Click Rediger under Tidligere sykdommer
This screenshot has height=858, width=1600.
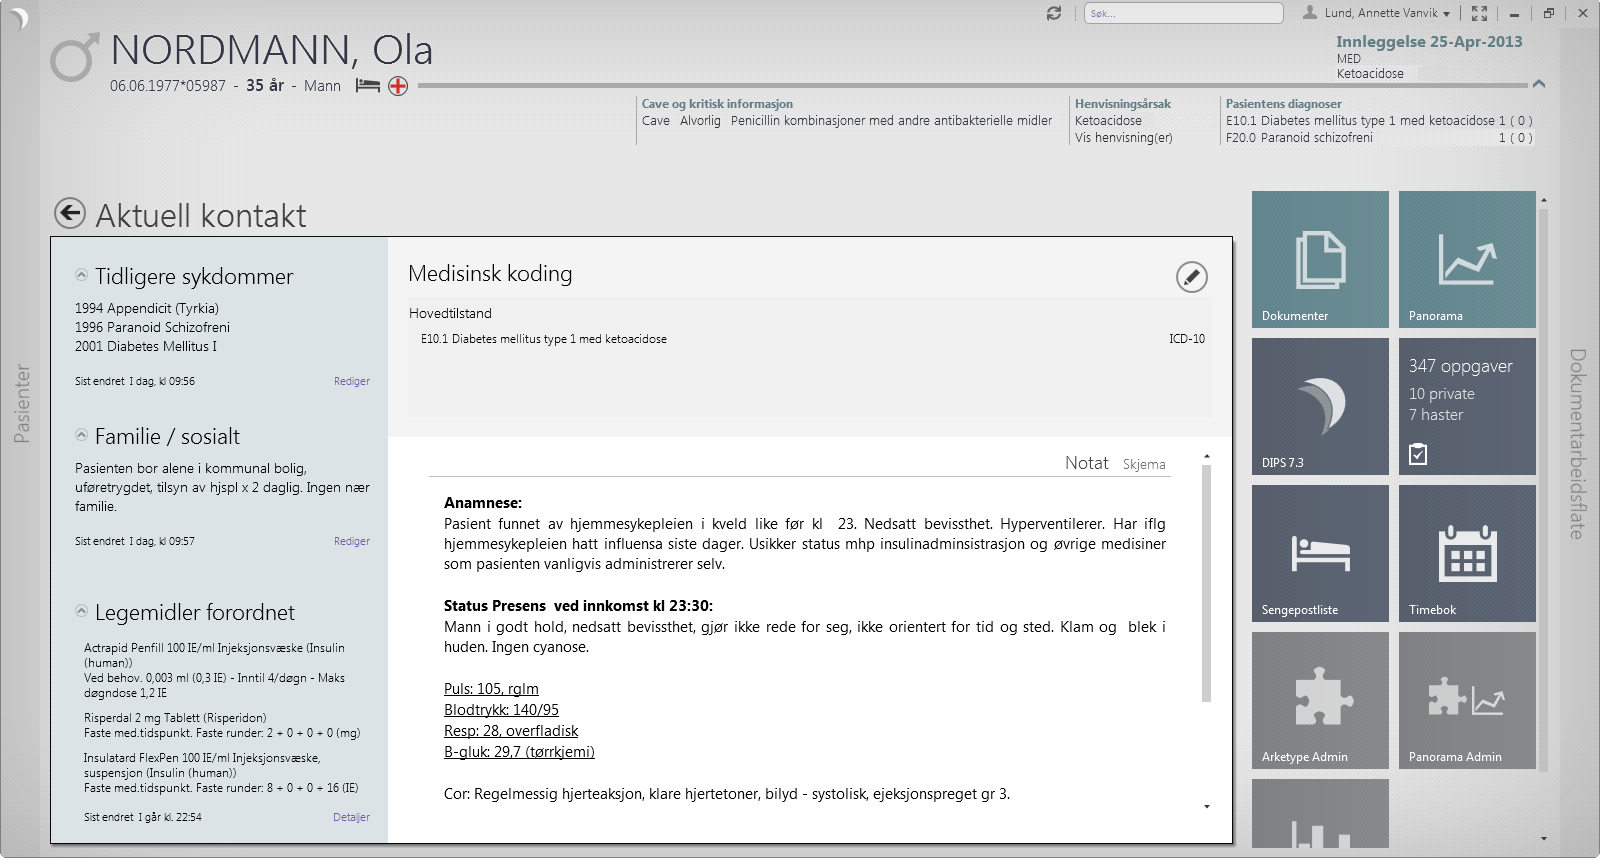tap(352, 381)
